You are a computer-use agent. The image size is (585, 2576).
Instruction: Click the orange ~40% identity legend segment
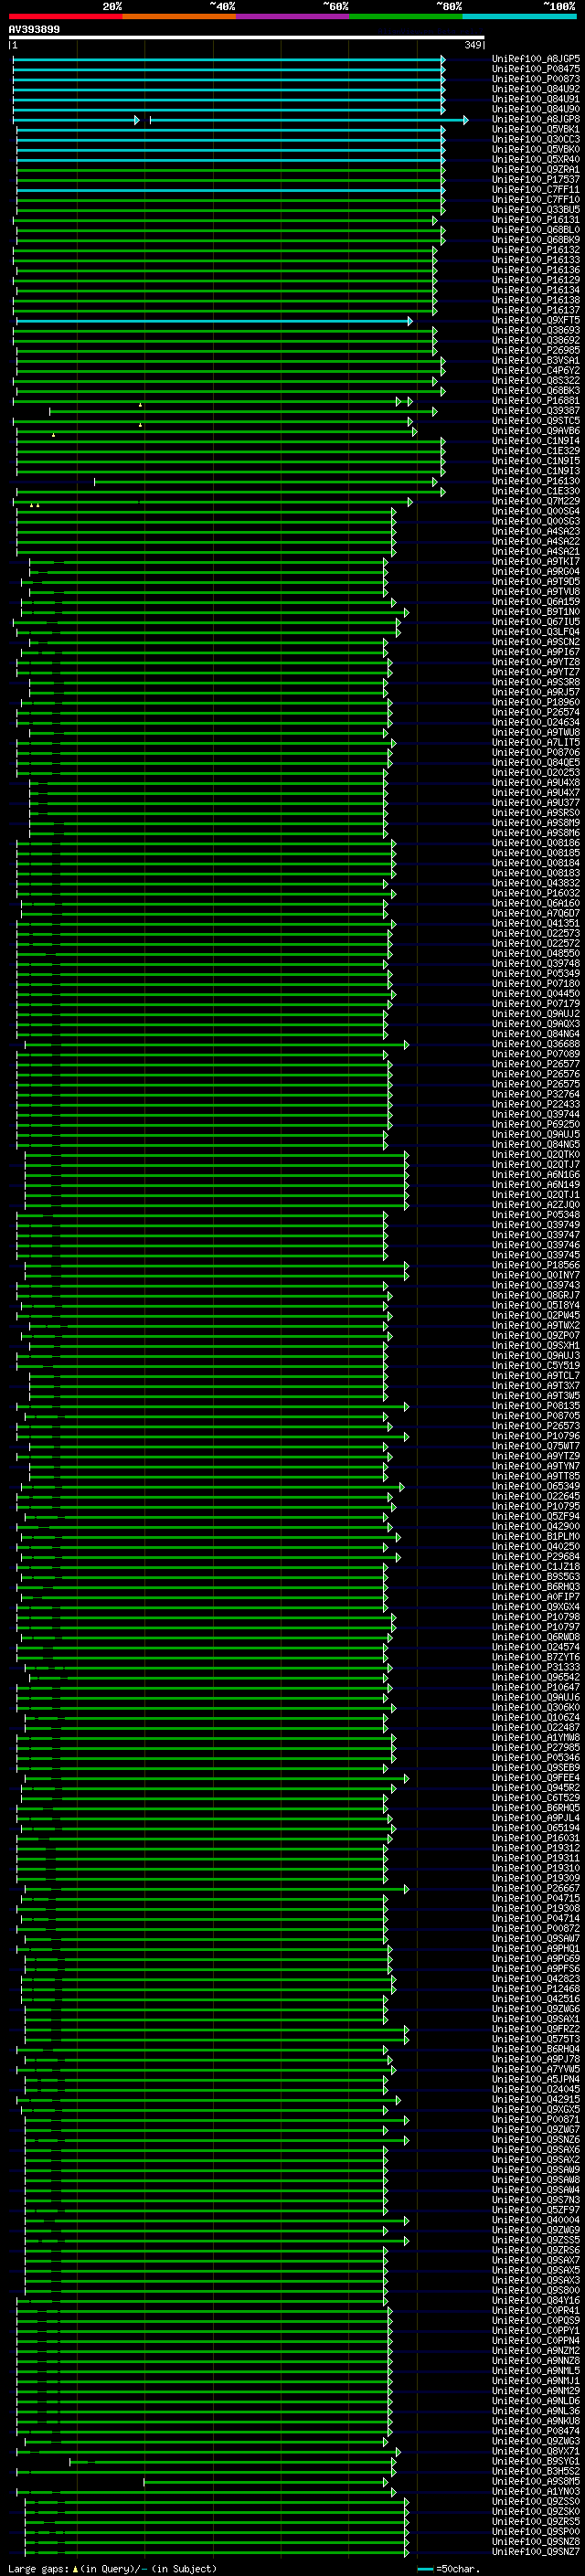(179, 16)
